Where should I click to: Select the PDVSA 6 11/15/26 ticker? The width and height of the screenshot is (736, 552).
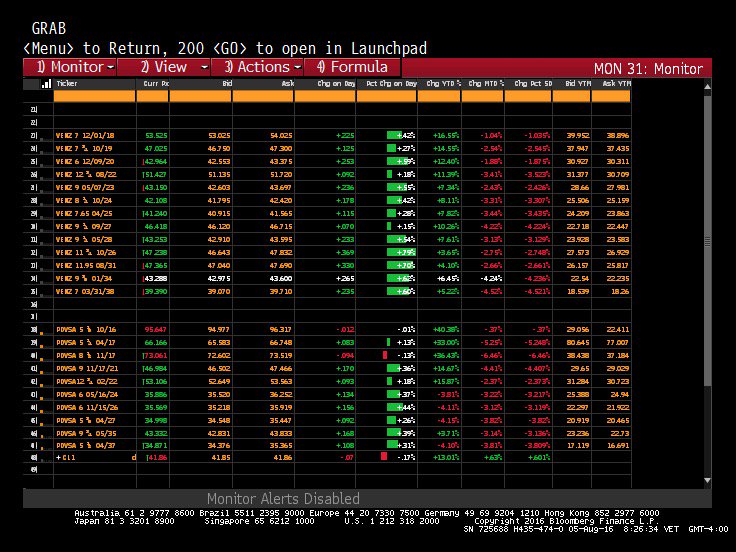click(87, 408)
